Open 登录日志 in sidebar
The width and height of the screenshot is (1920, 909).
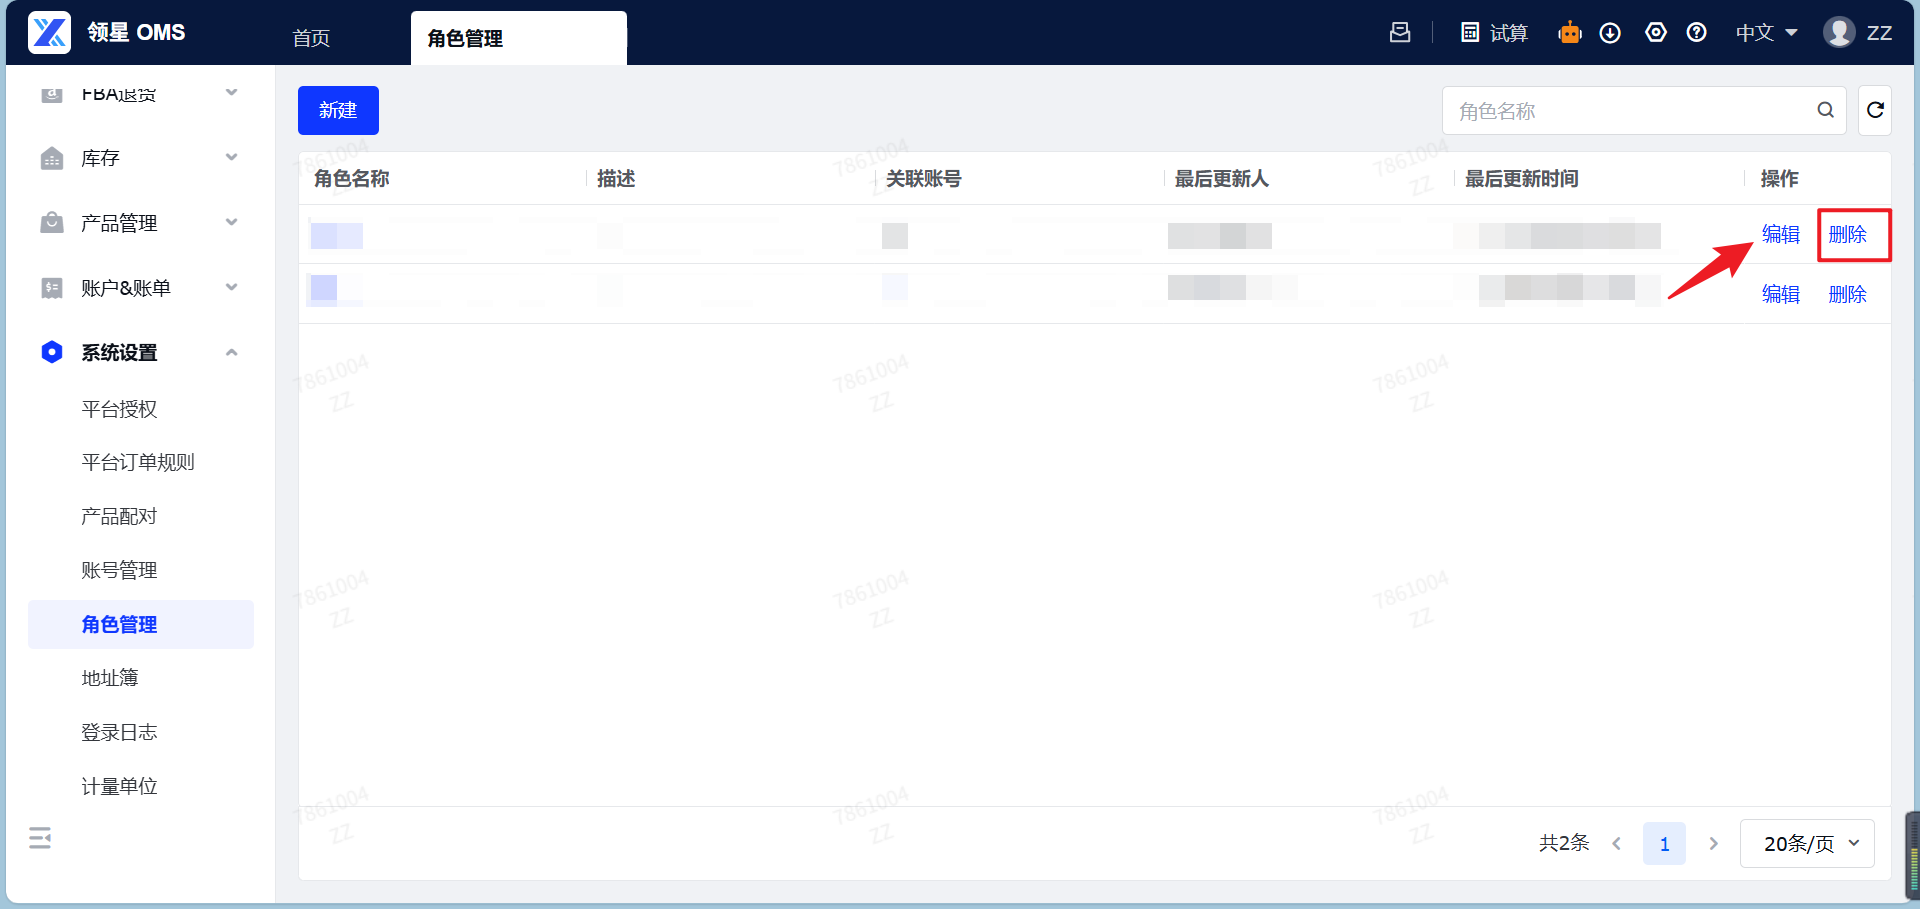[119, 732]
